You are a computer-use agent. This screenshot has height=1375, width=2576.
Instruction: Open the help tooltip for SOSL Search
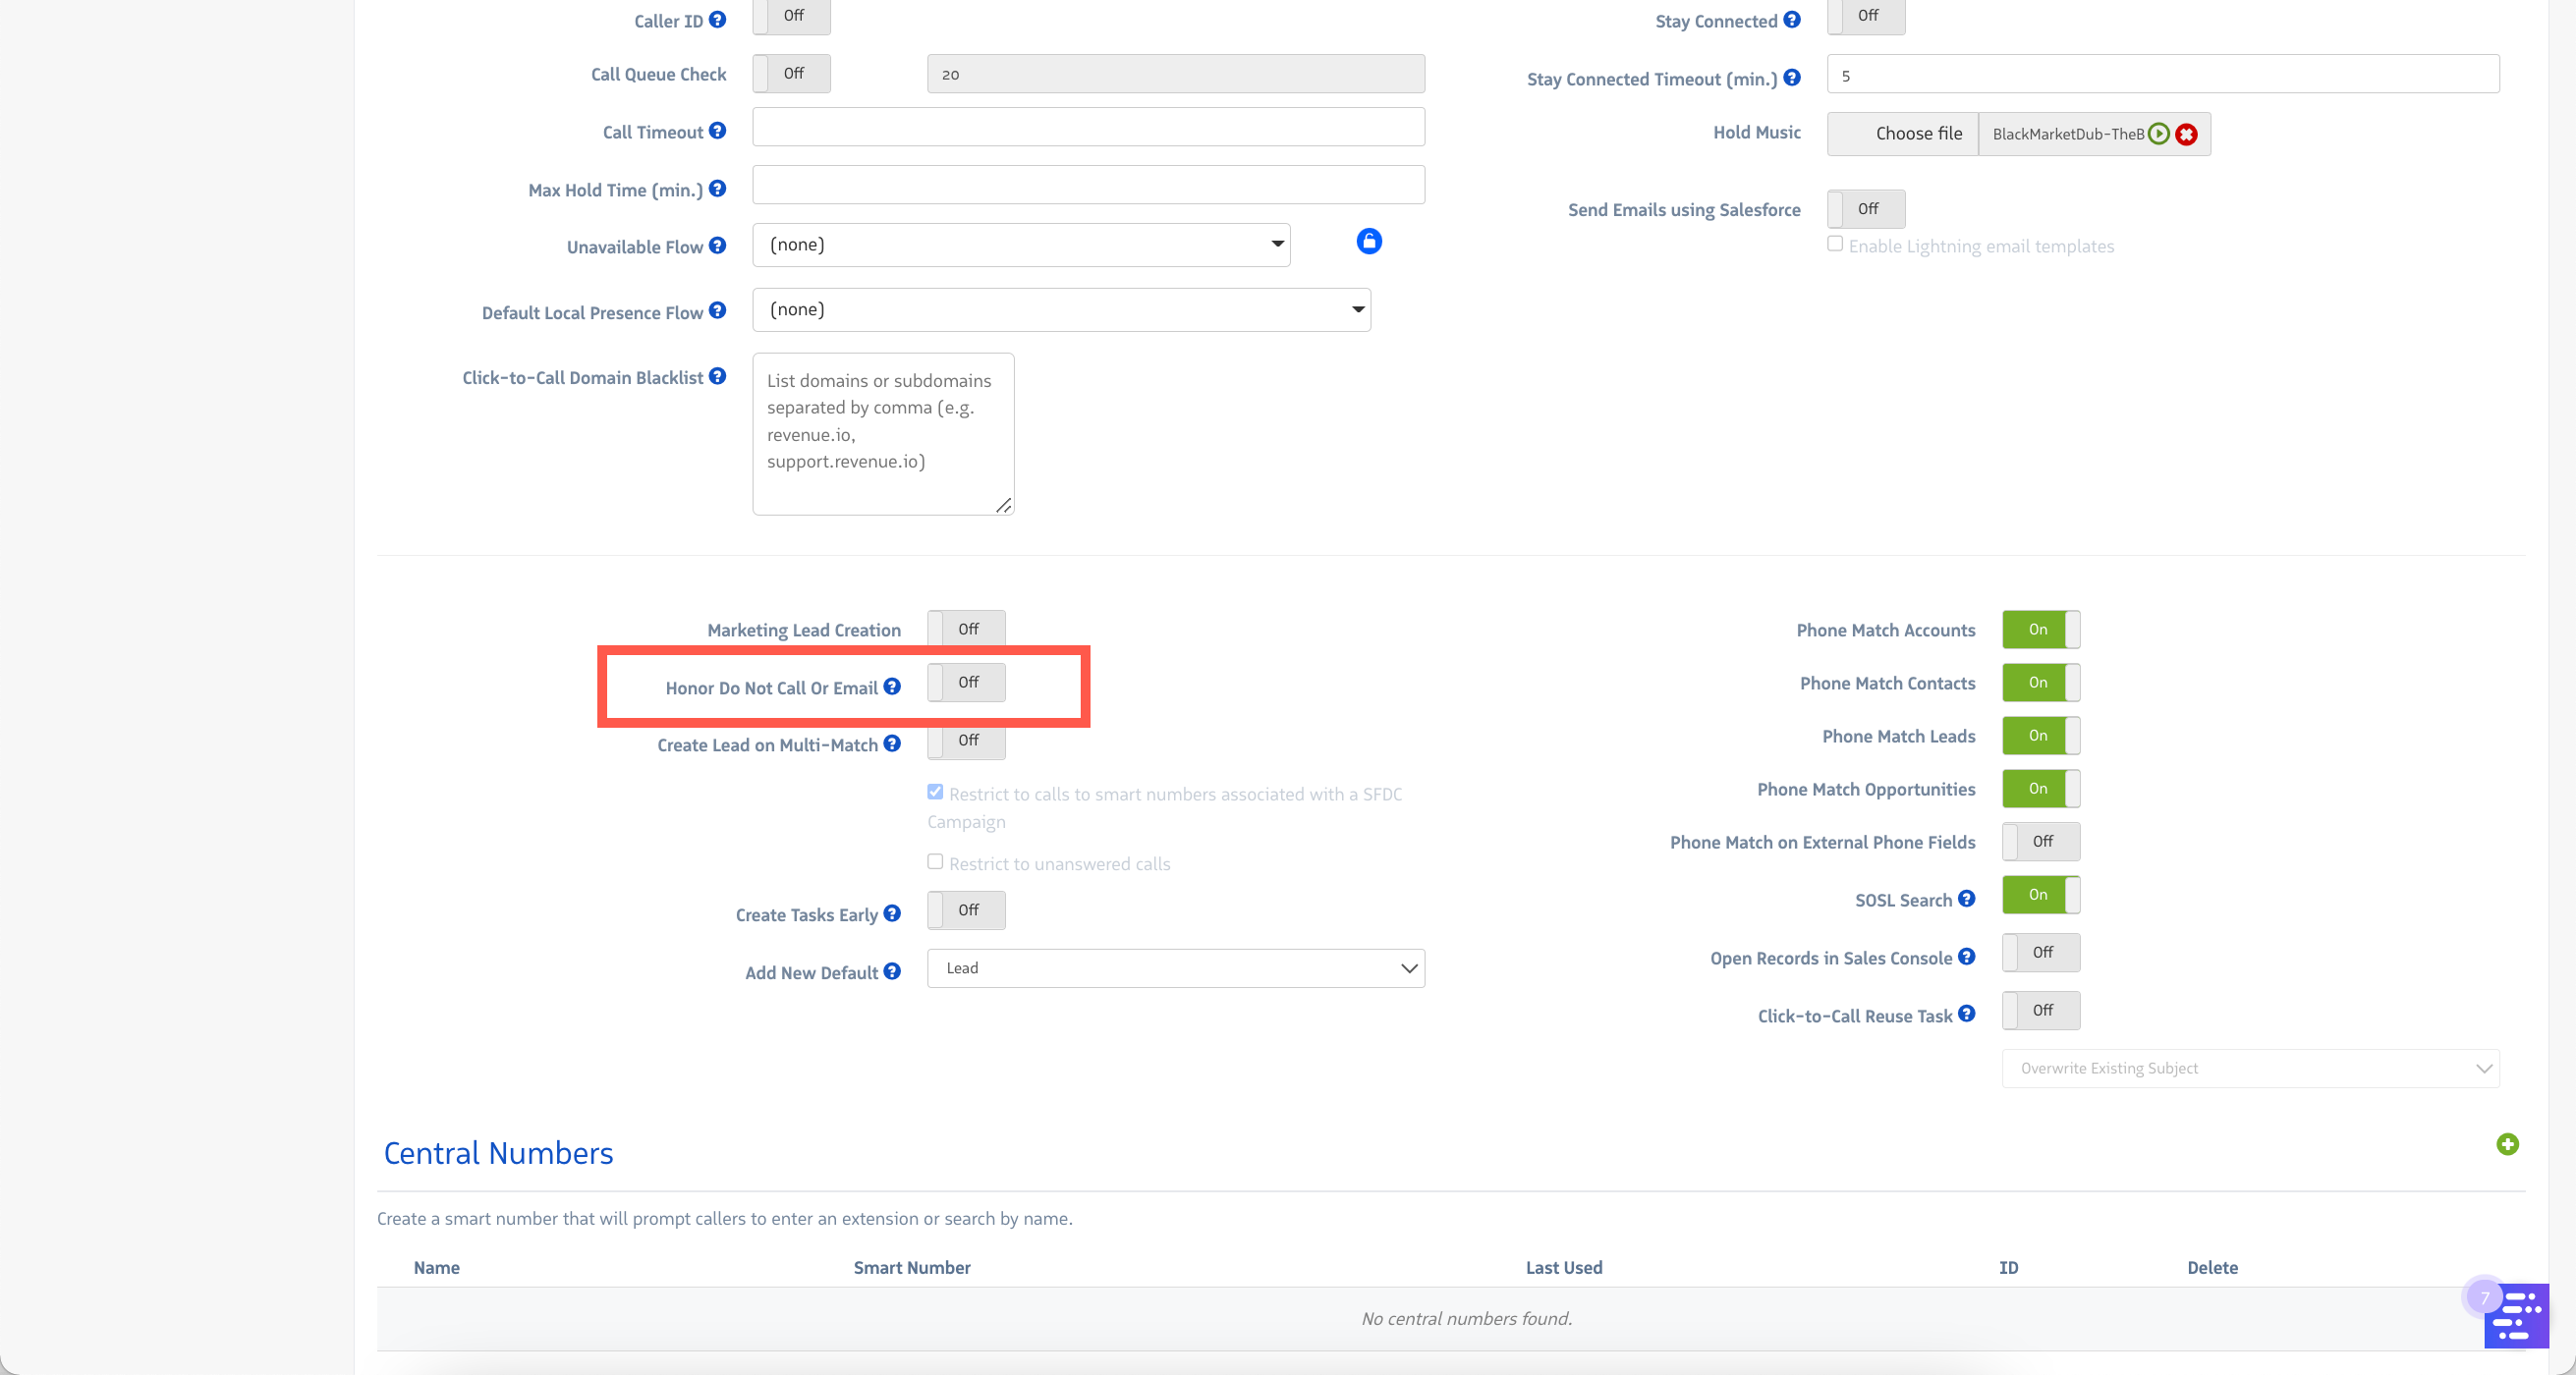(x=1966, y=899)
